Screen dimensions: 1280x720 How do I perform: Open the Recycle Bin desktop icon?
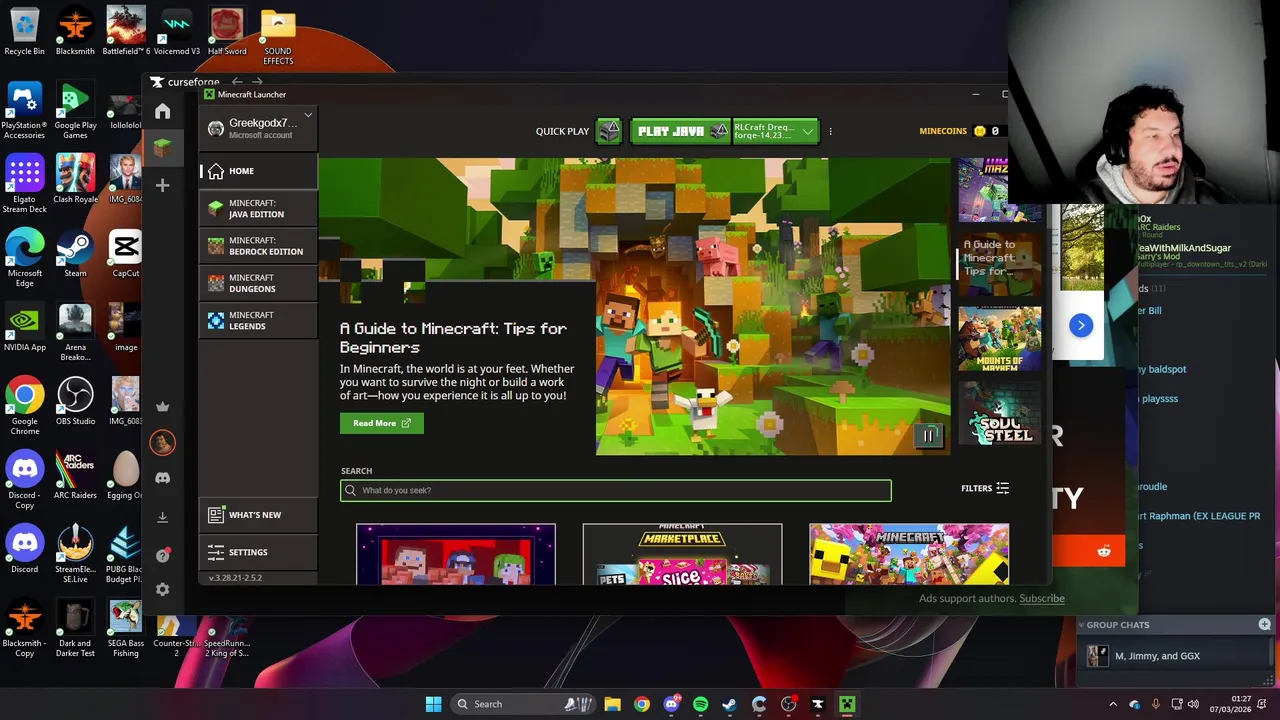(24, 32)
